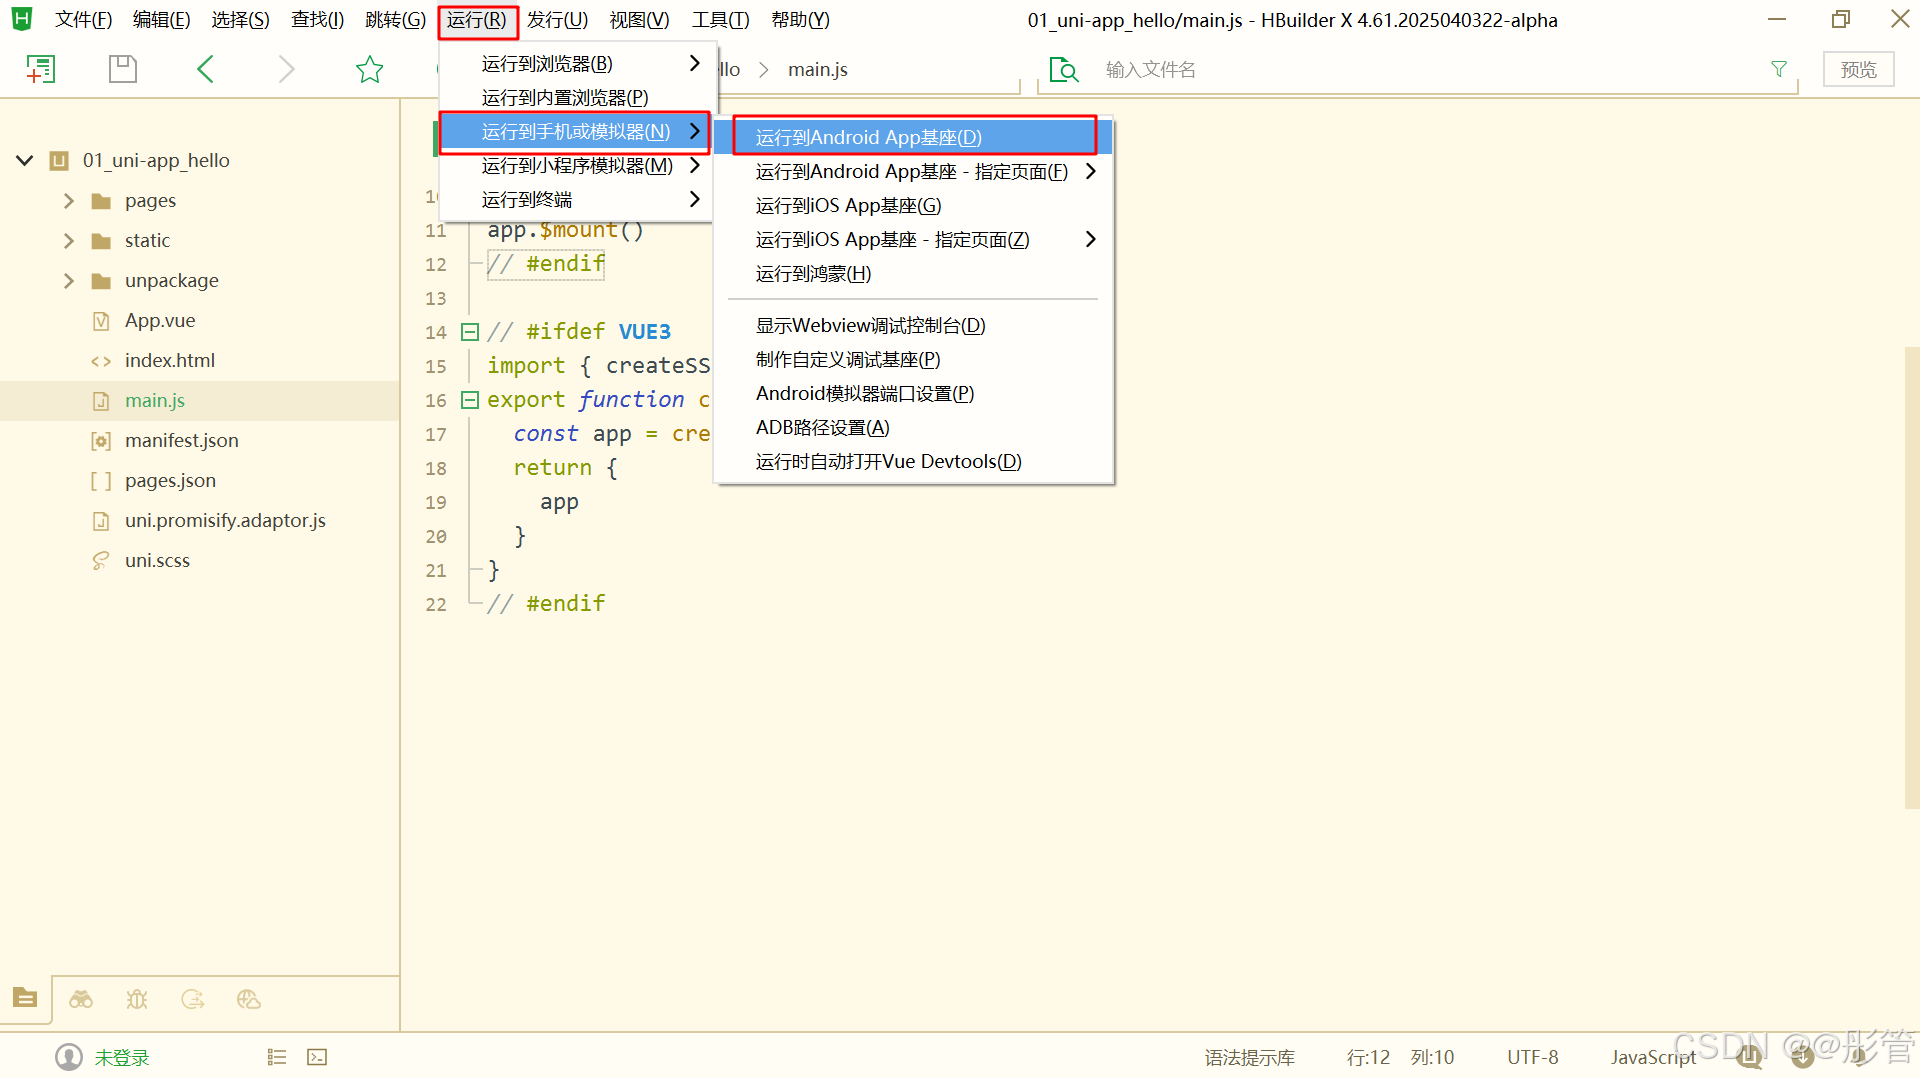
Task: Expand the pages folder
Action: (x=69, y=201)
